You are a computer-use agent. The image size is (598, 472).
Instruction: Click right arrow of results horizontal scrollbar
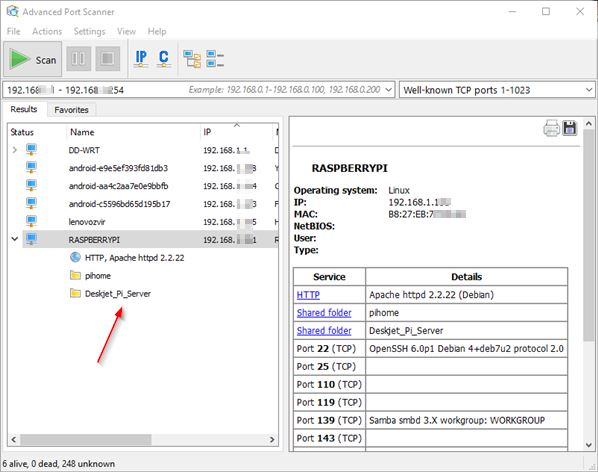pyautogui.click(x=272, y=440)
